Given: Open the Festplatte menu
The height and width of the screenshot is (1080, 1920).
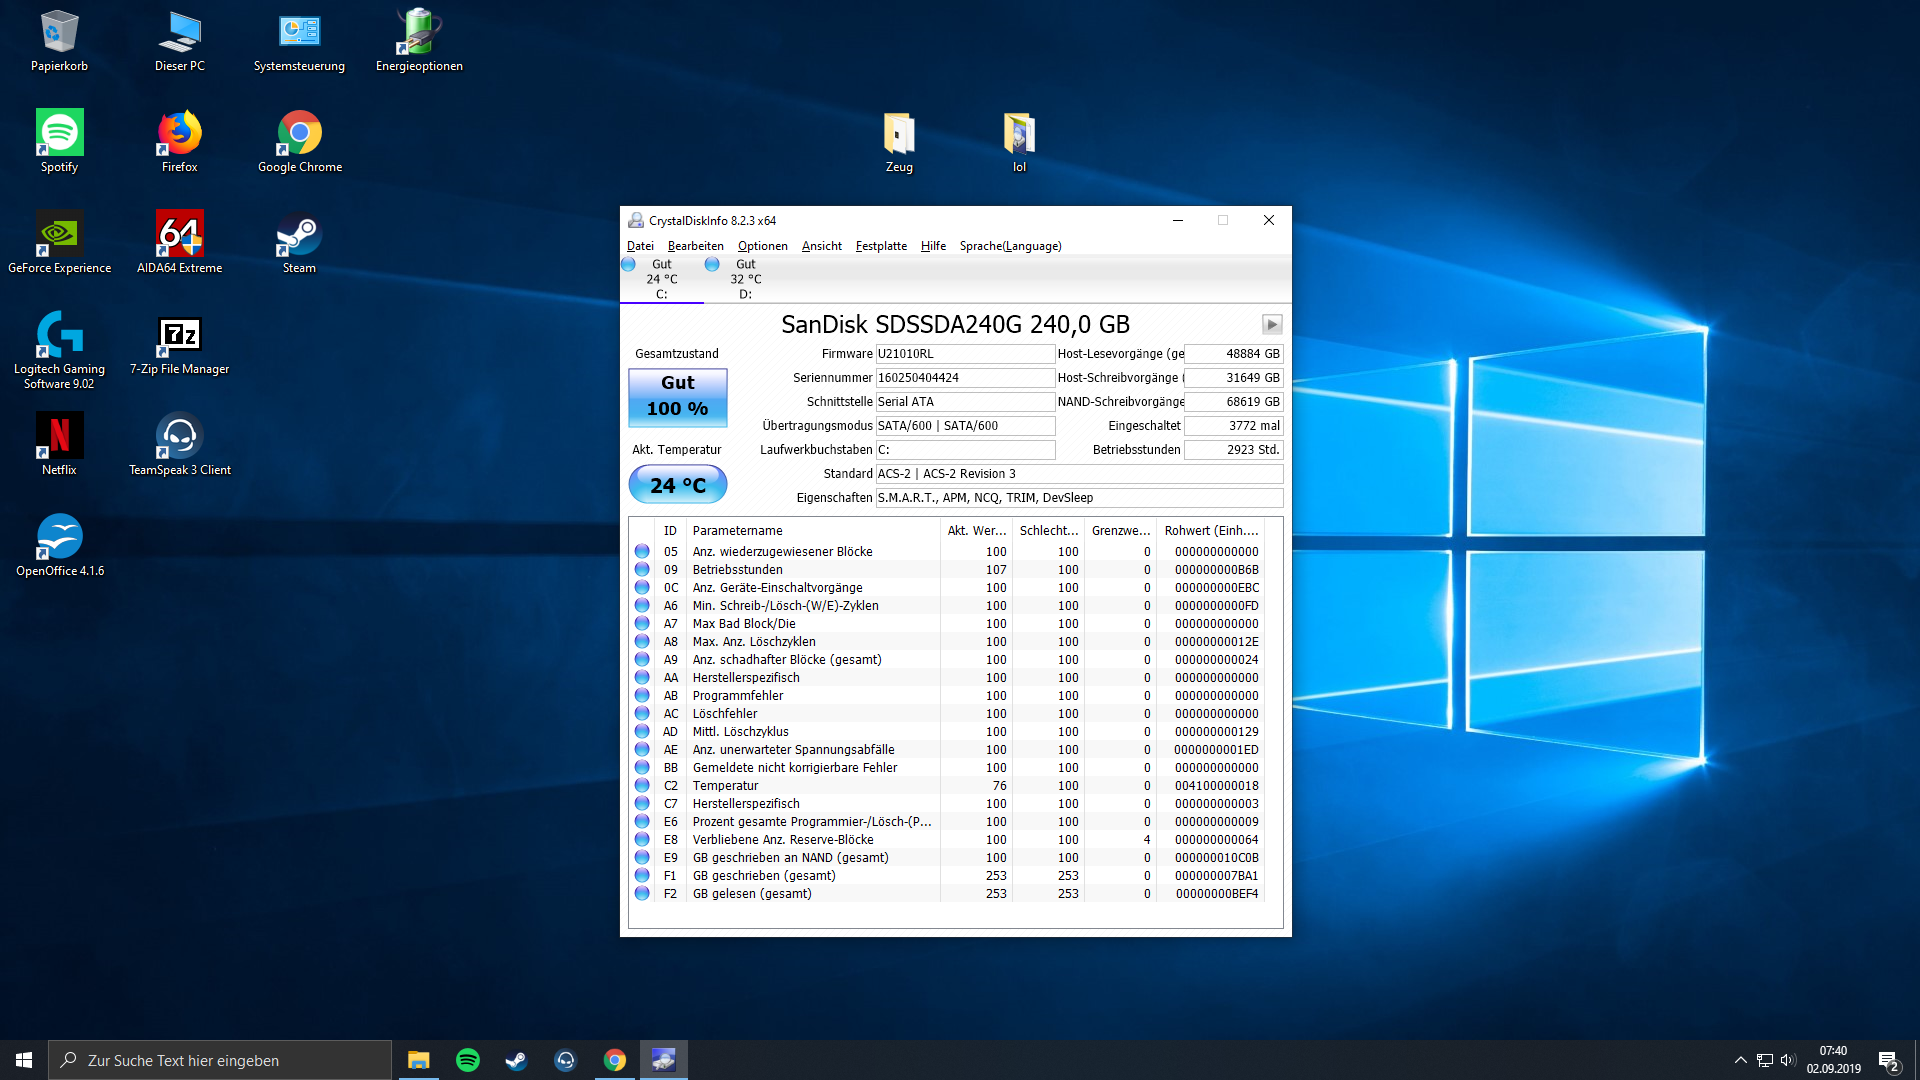Looking at the screenshot, I should 880,246.
